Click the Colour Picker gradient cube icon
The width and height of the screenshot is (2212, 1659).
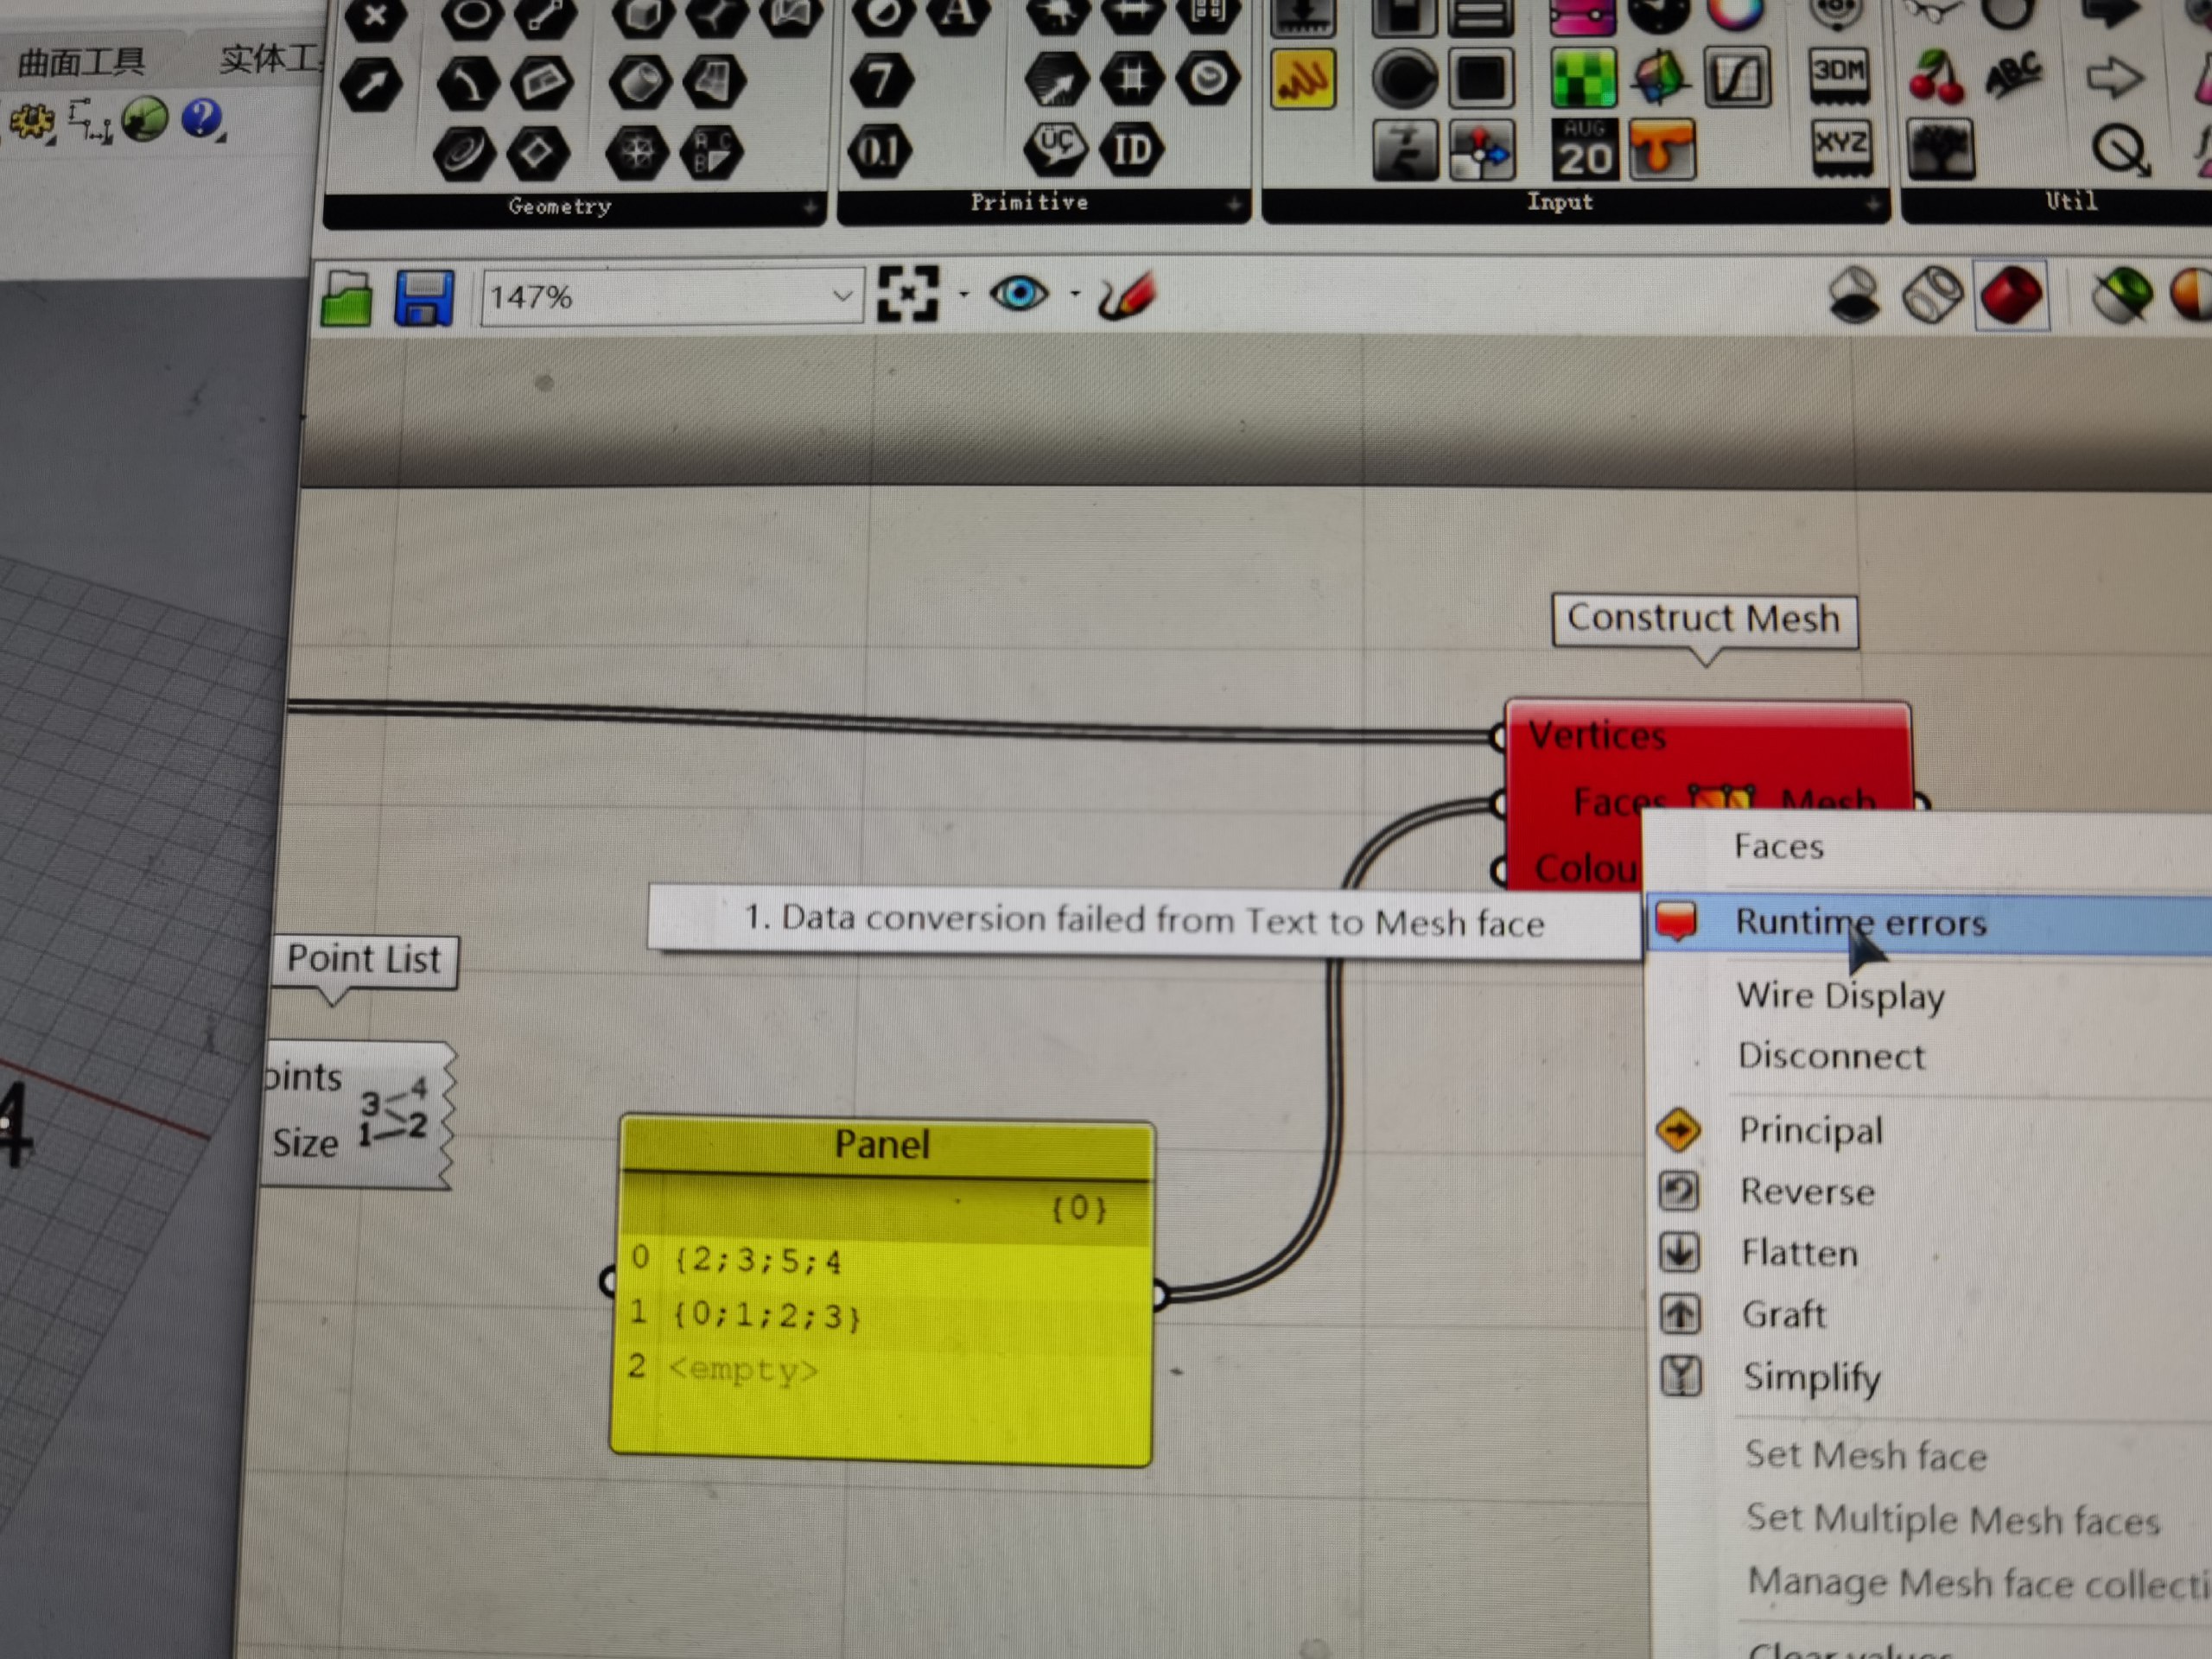tap(1658, 78)
